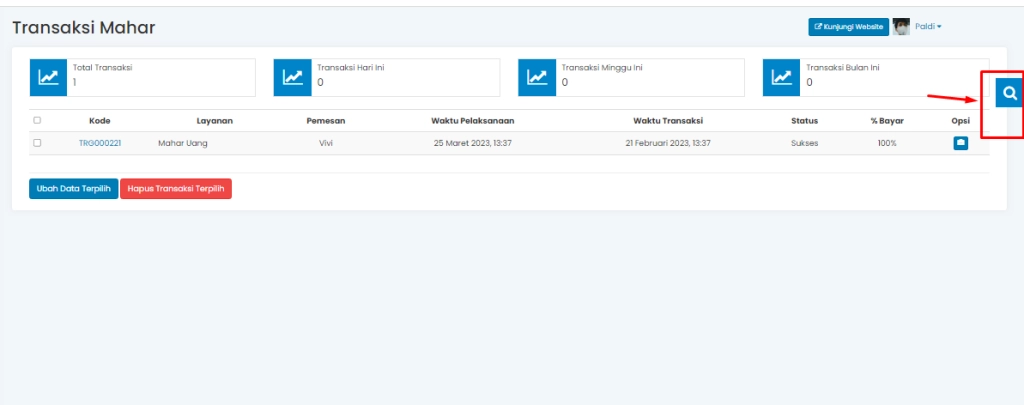1024x405 pixels.
Task: Click the magnifier search icon on right edge
Action: (1010, 93)
